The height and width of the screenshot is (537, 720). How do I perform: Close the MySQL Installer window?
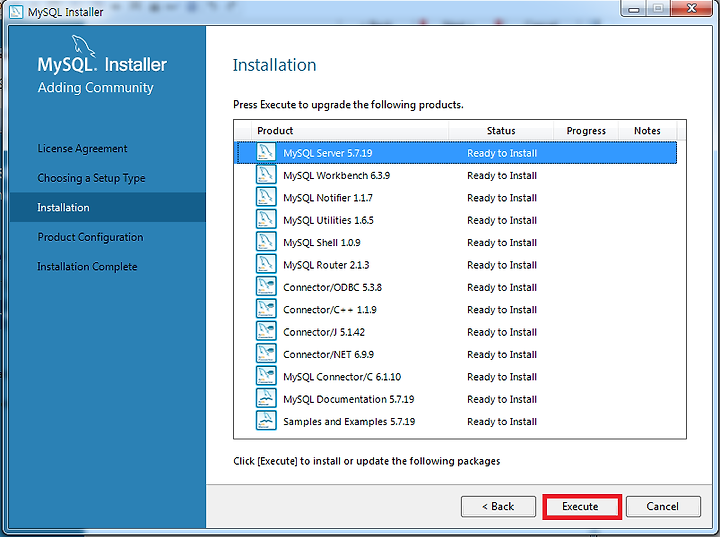tap(692, 8)
